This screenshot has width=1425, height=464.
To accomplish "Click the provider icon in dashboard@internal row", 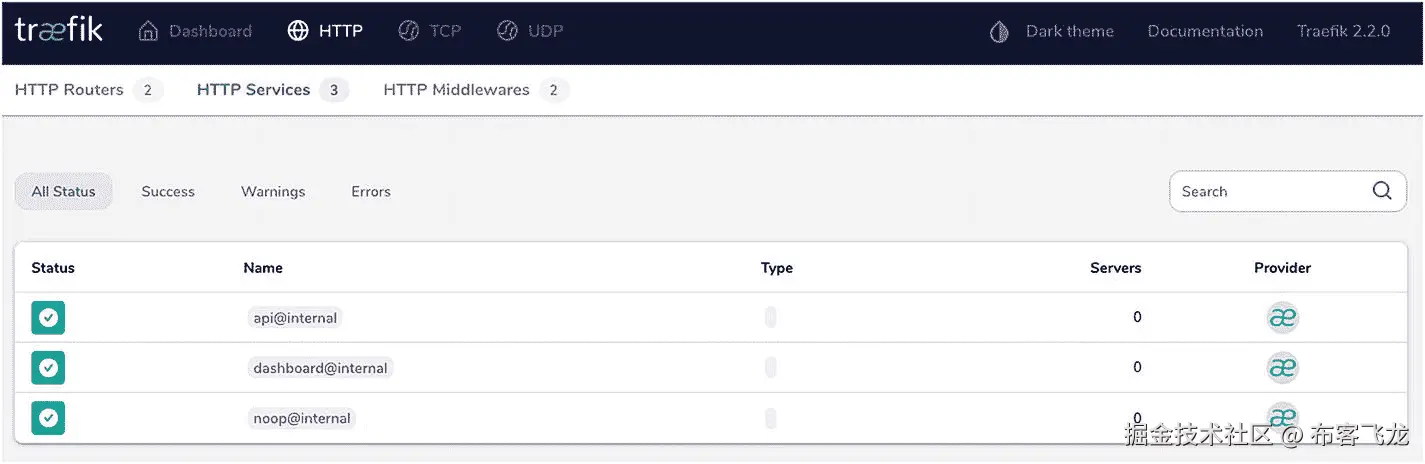I will point(1282,368).
